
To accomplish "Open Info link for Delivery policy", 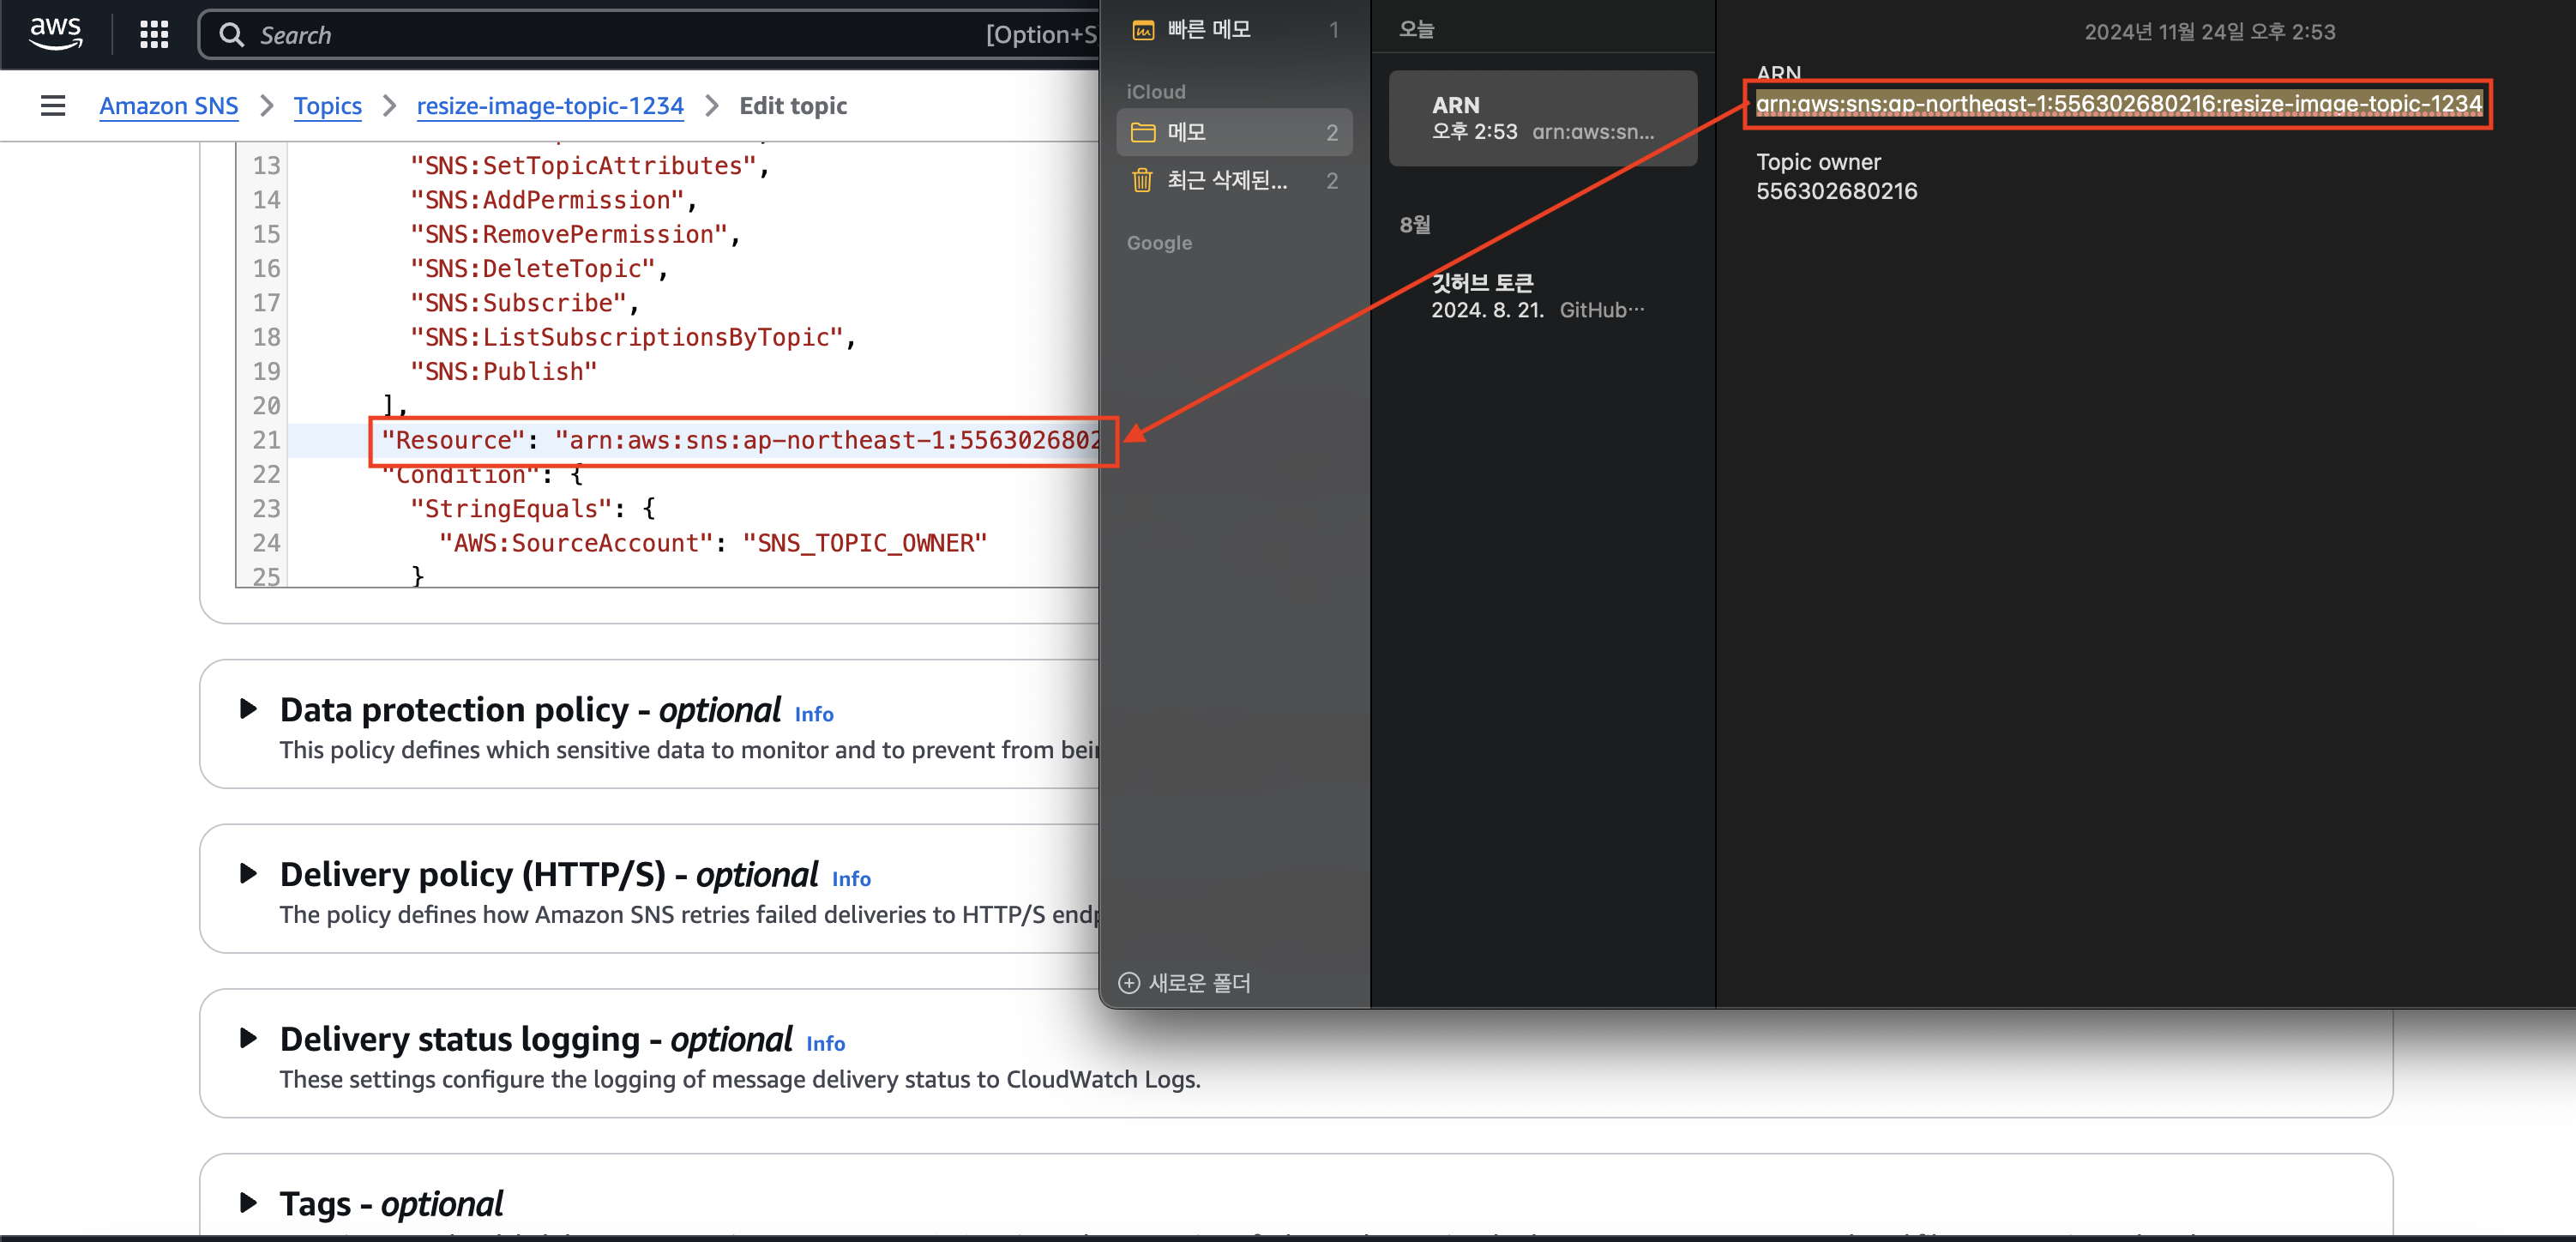I will click(851, 879).
